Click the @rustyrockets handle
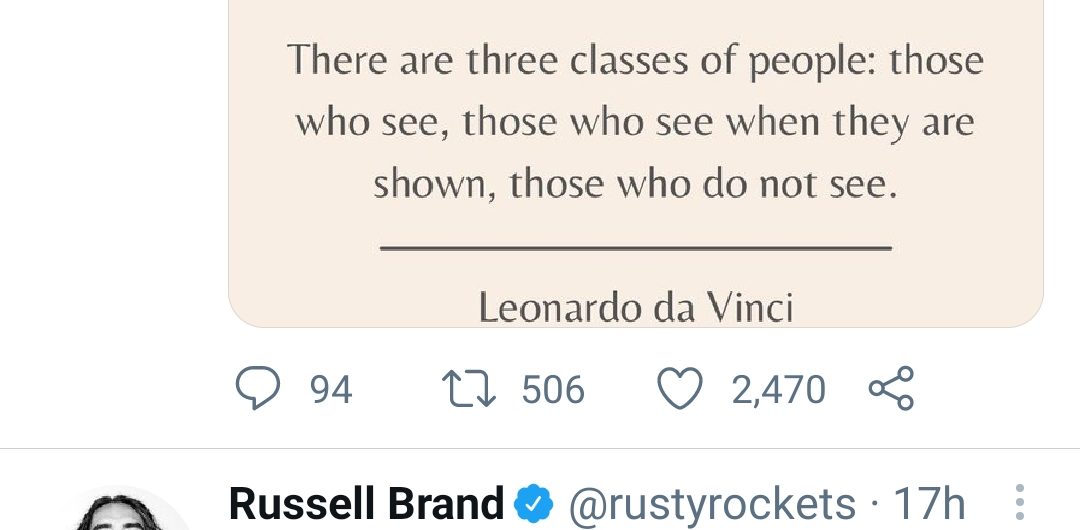The height and width of the screenshot is (530, 1080). (x=711, y=503)
